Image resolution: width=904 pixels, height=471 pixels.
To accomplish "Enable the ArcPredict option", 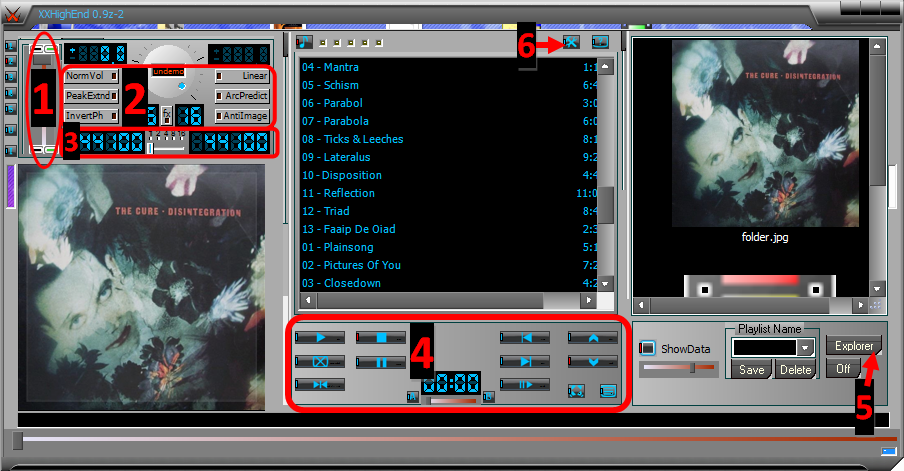I will click(x=242, y=96).
